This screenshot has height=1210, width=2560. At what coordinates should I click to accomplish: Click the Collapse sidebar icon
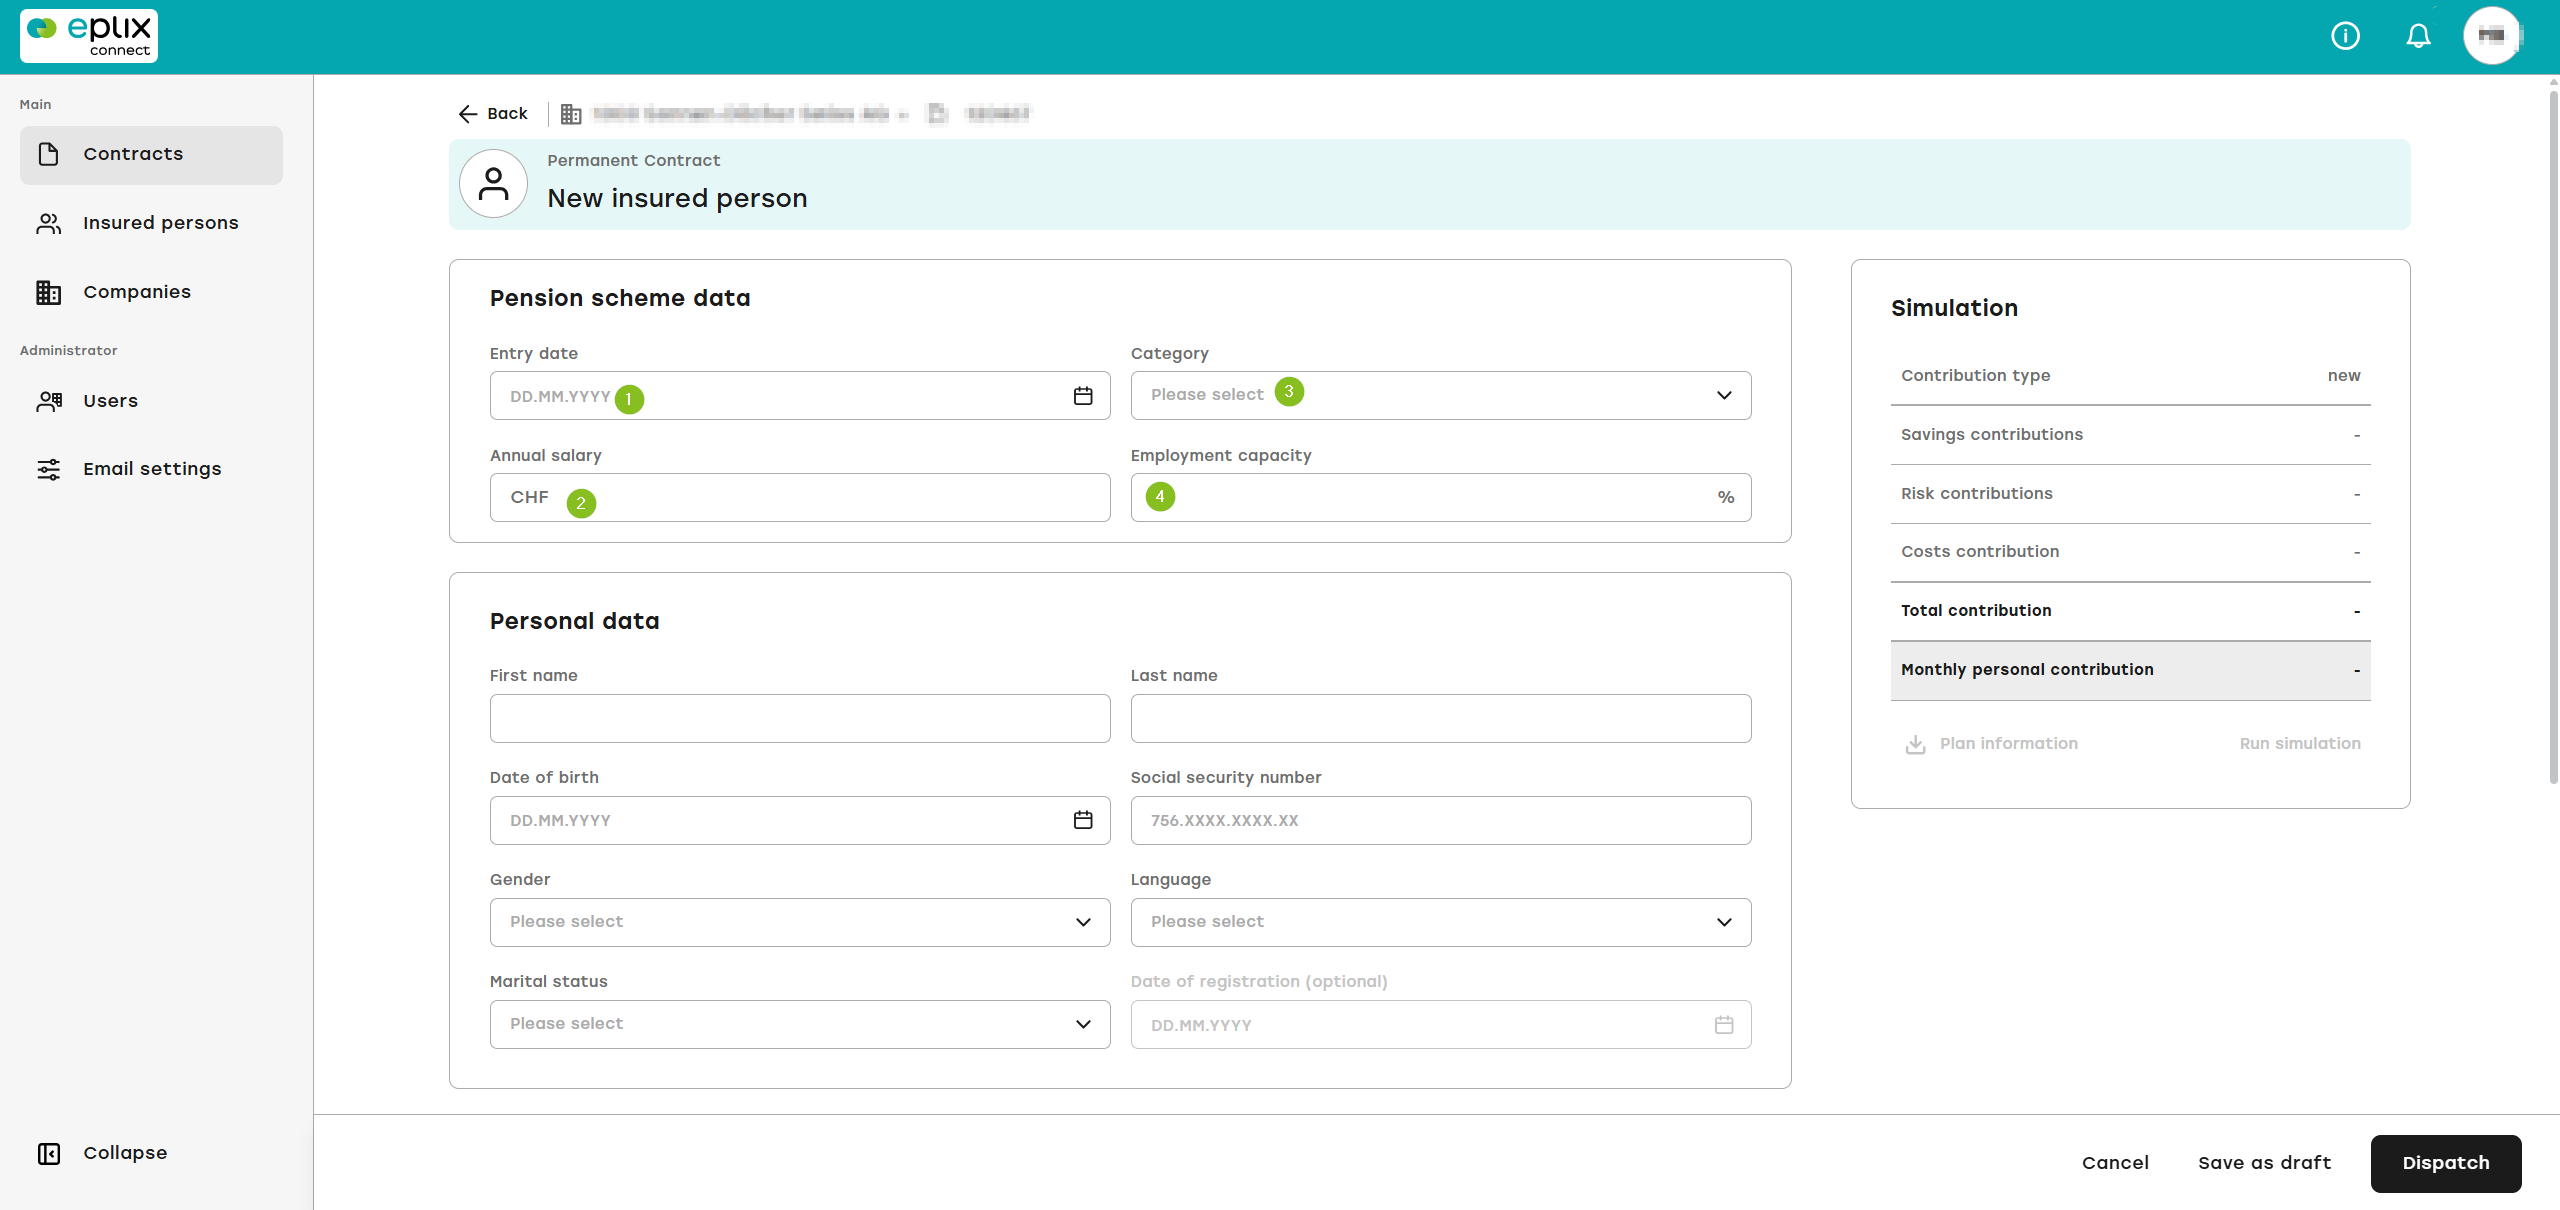coord(49,1153)
